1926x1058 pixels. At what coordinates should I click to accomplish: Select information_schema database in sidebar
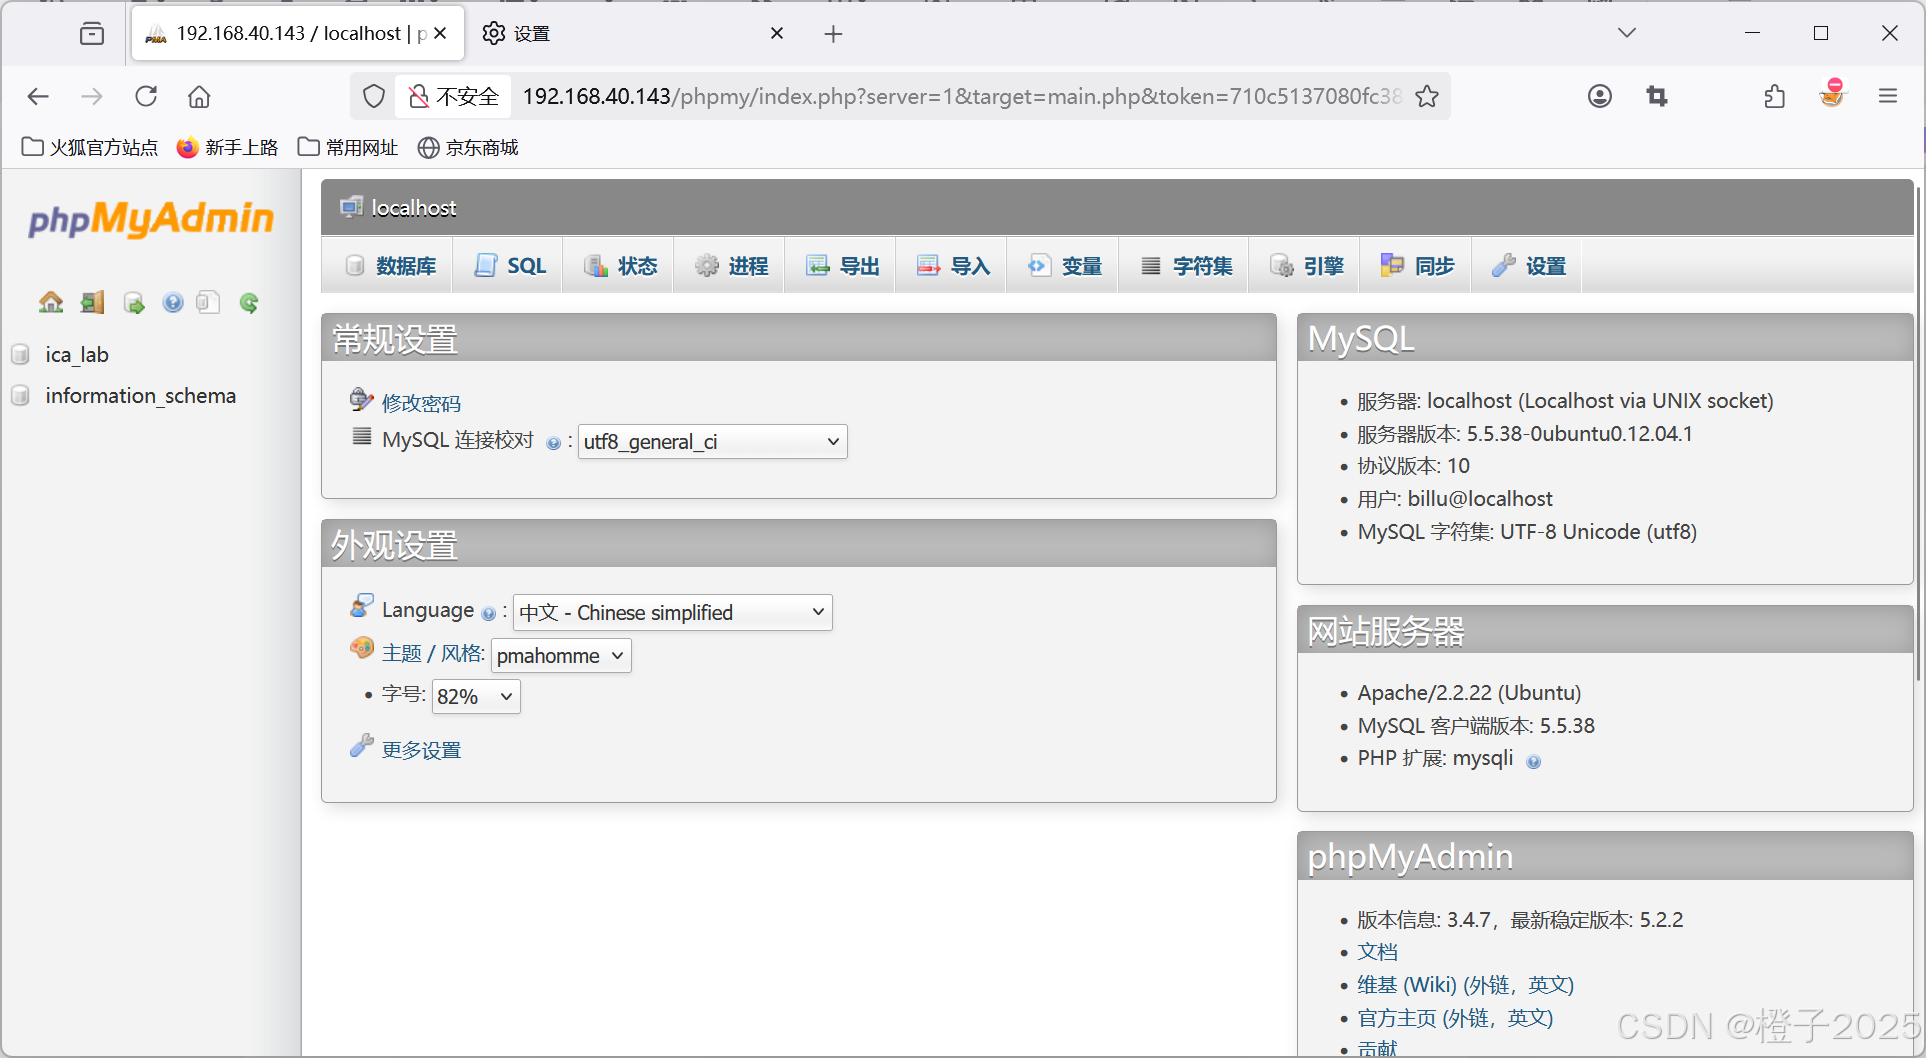coord(141,396)
